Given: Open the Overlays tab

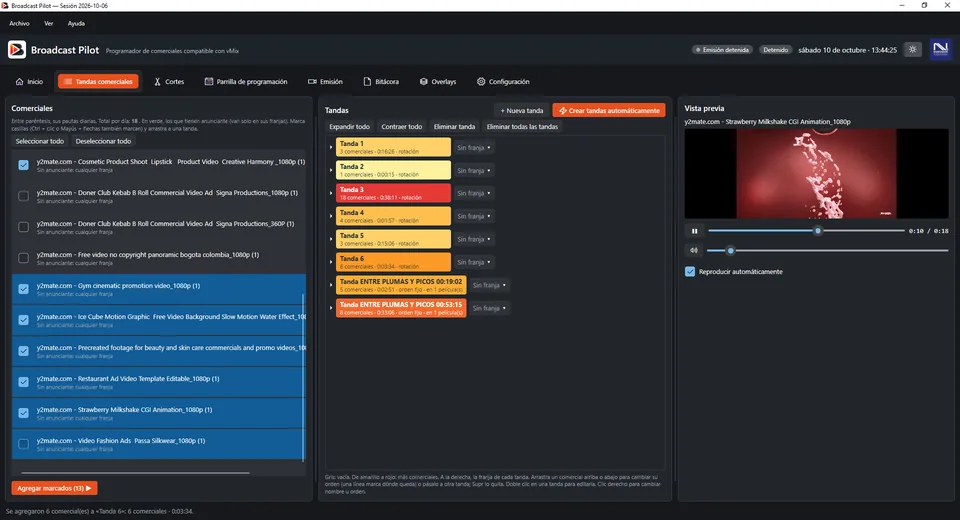Looking at the screenshot, I should (438, 81).
